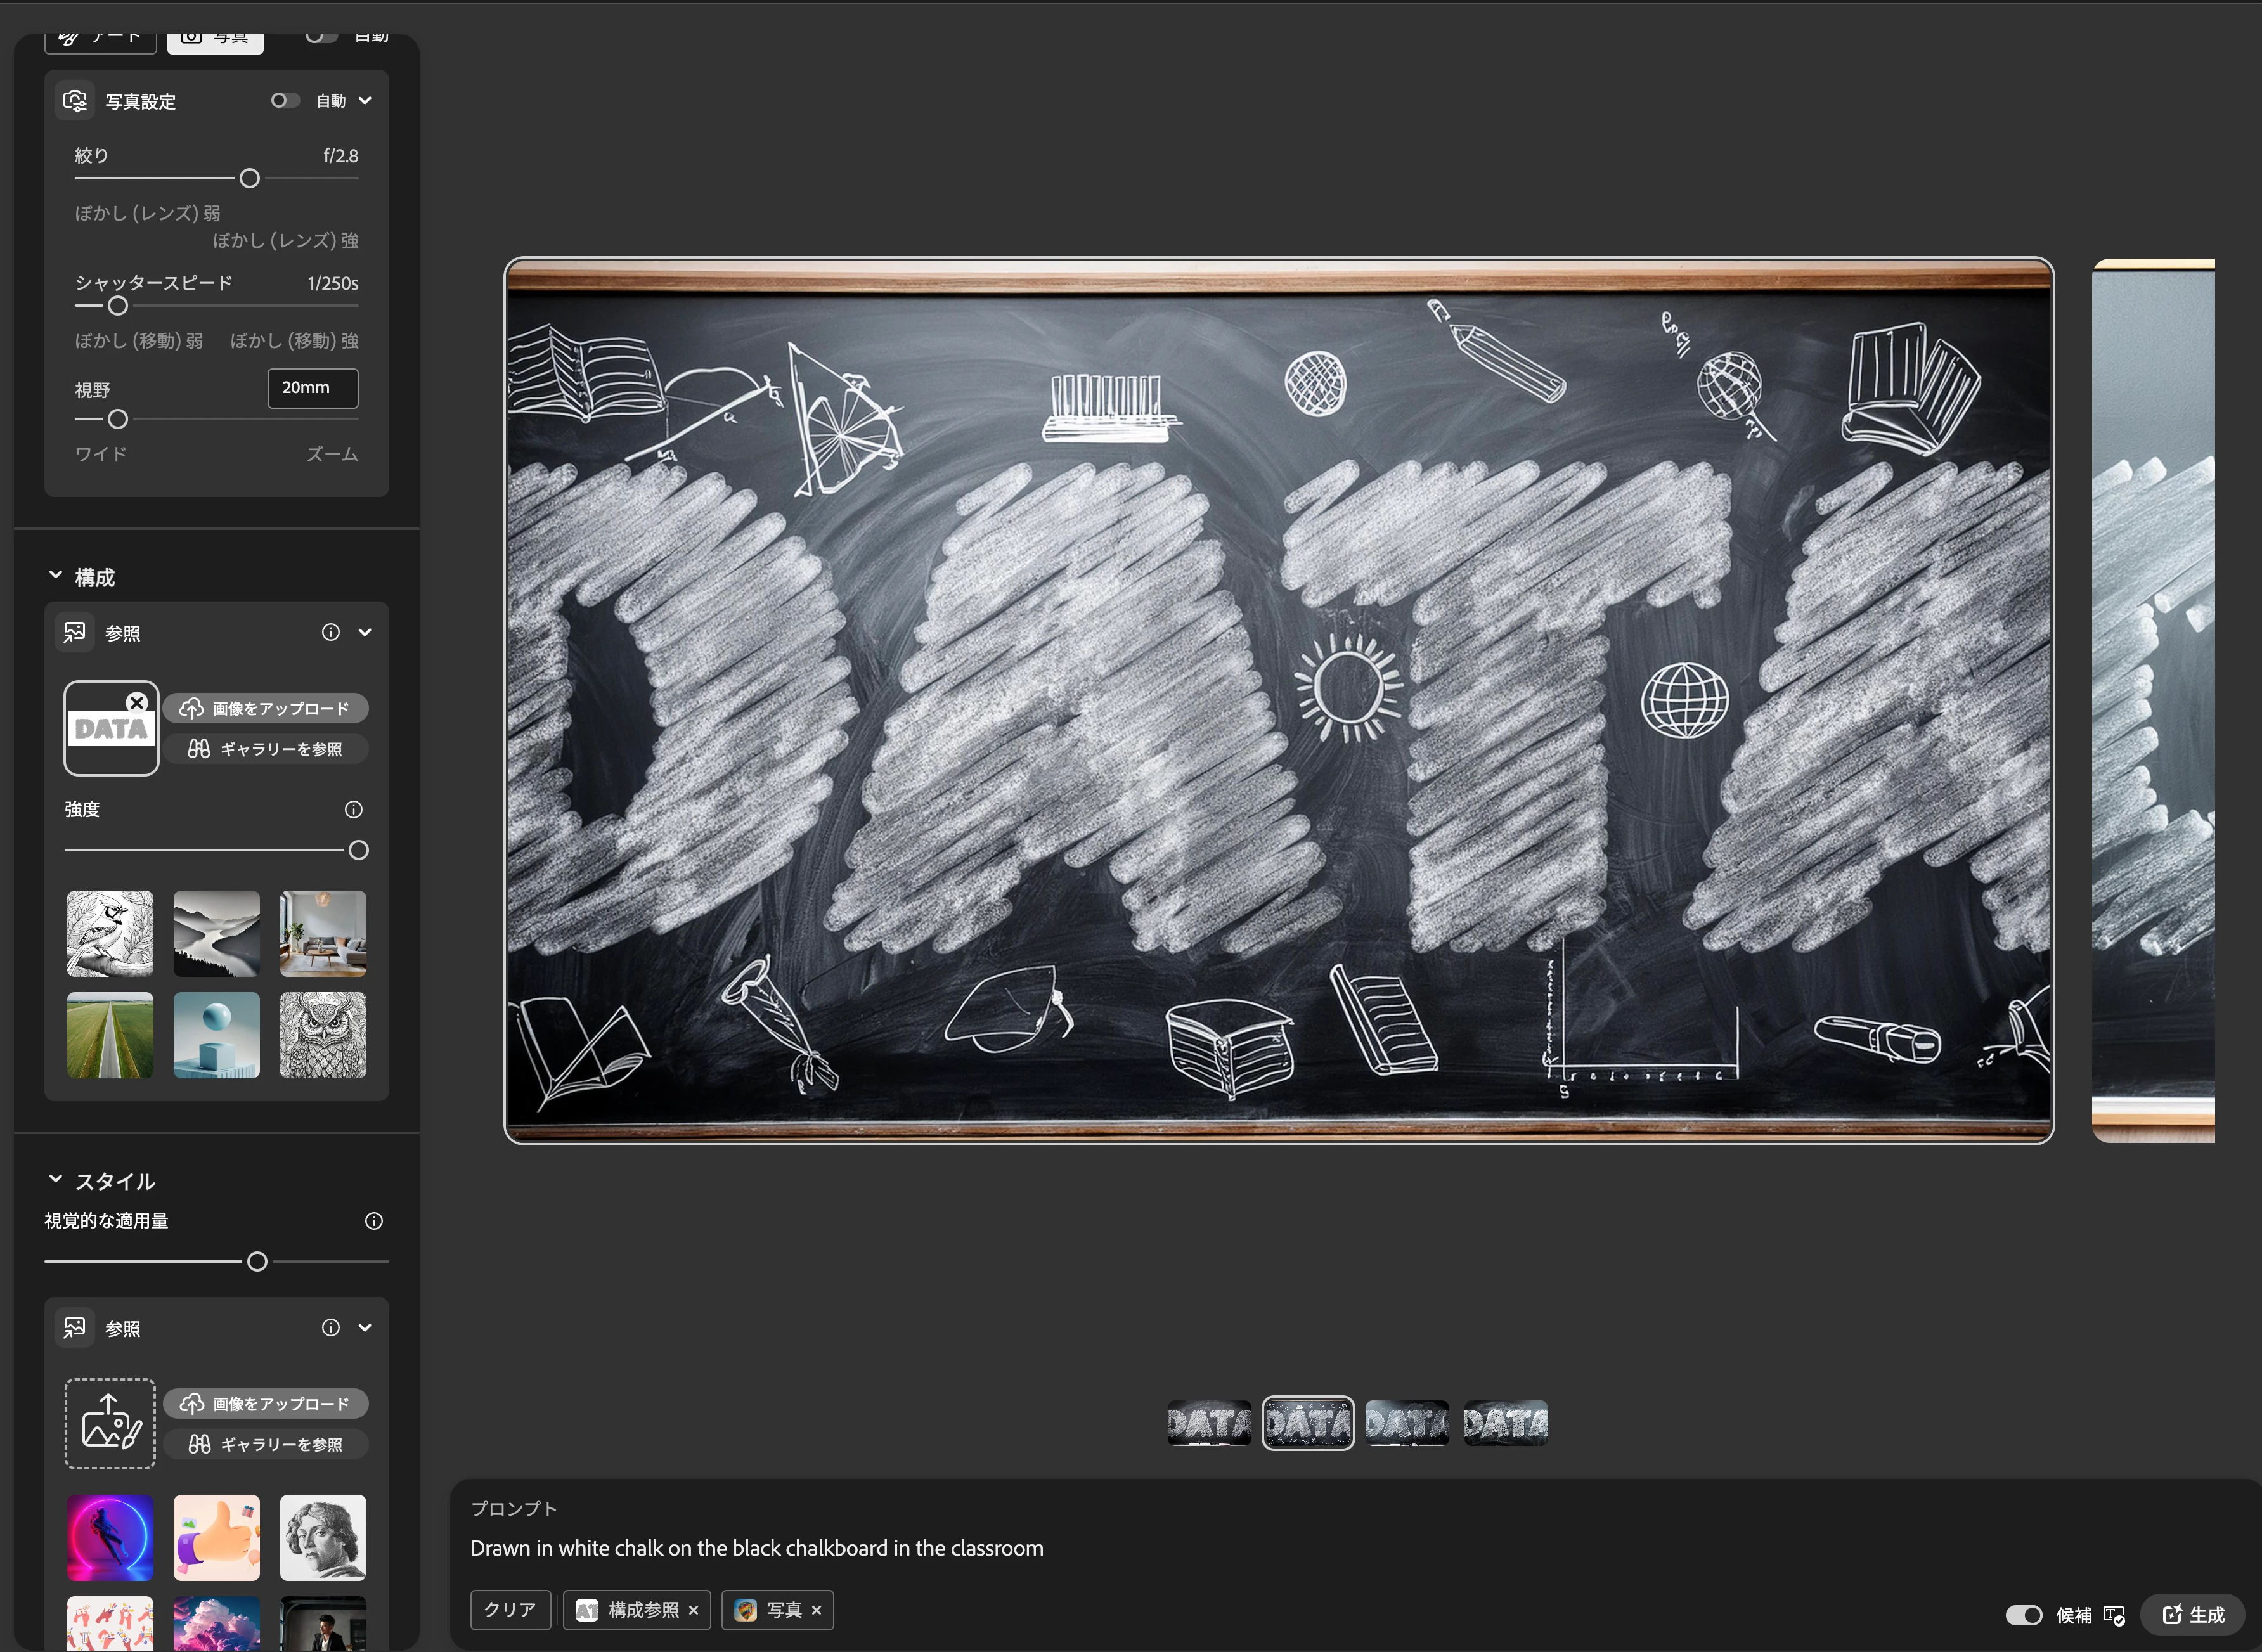Click the info icon in the 構成 参照 header
This screenshot has height=1652, width=2262.
click(330, 632)
